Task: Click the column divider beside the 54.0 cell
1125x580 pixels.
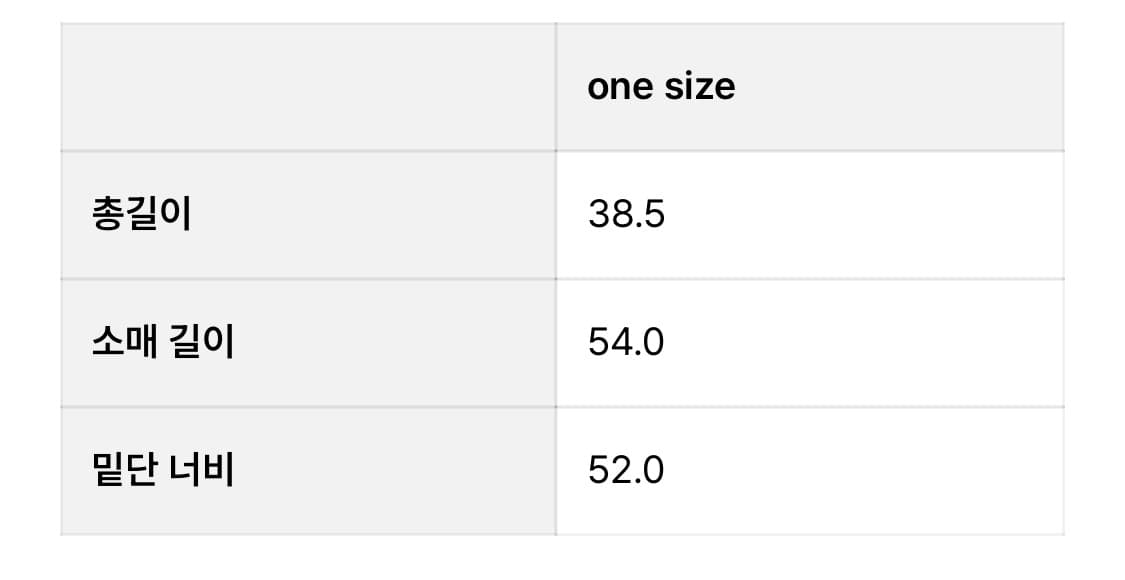Action: [556, 343]
